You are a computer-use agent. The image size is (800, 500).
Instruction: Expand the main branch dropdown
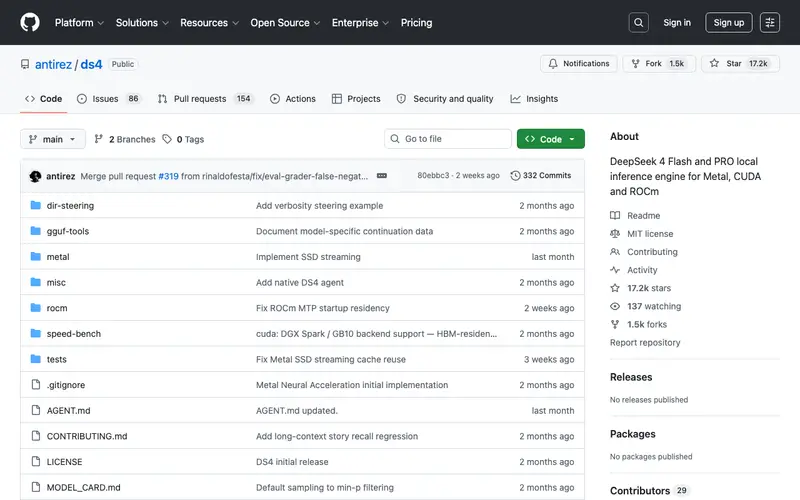53,139
